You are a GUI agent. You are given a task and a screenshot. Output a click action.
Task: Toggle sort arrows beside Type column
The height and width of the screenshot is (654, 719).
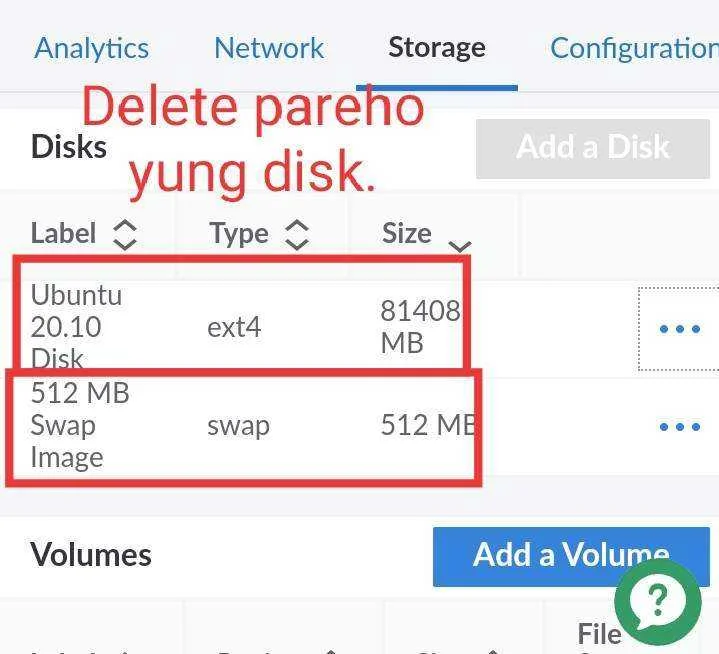(x=297, y=234)
